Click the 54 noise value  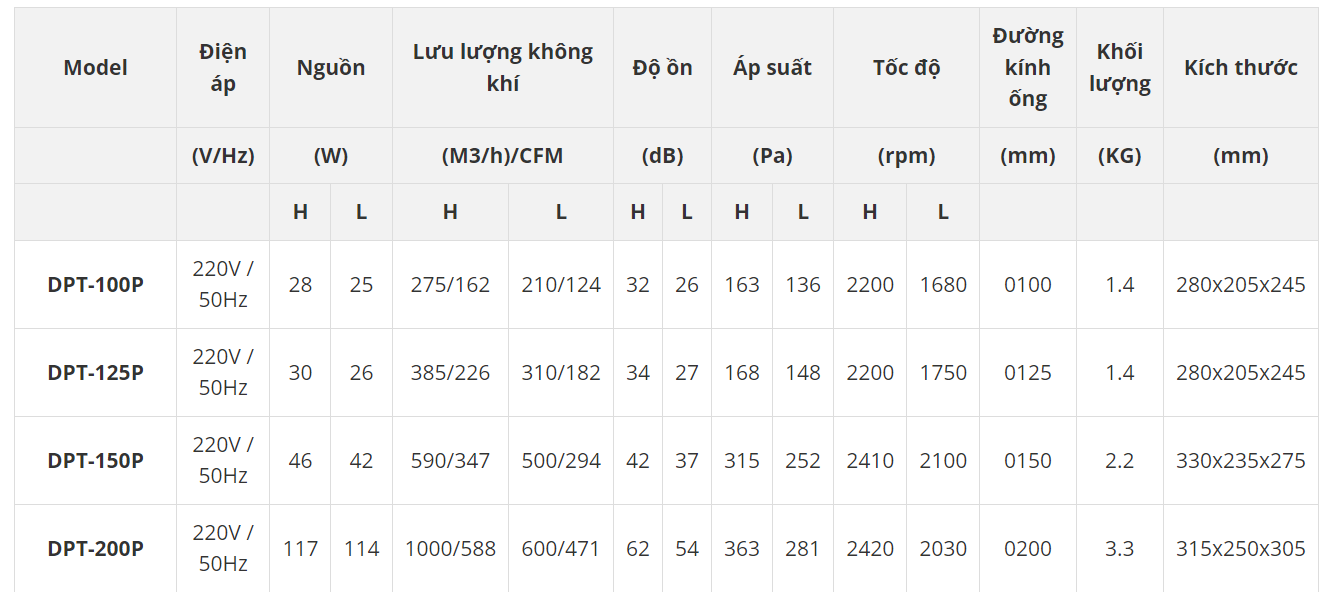687,549
